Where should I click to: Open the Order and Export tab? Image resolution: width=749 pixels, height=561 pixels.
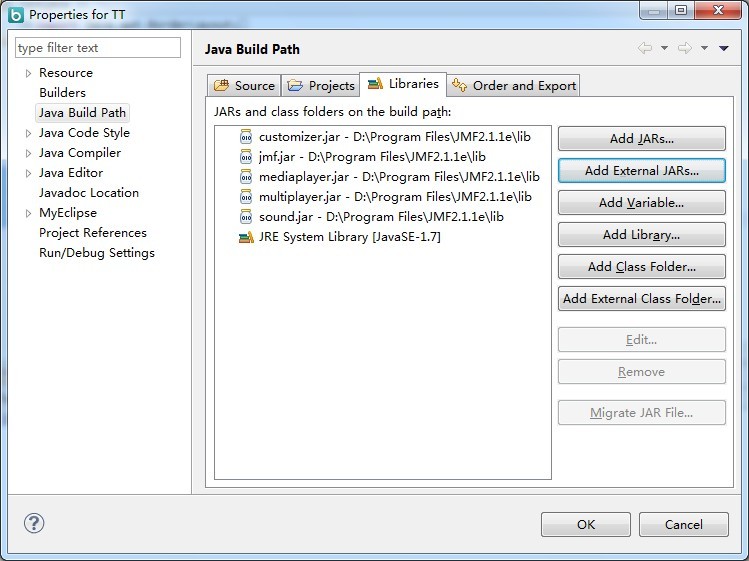pos(514,86)
